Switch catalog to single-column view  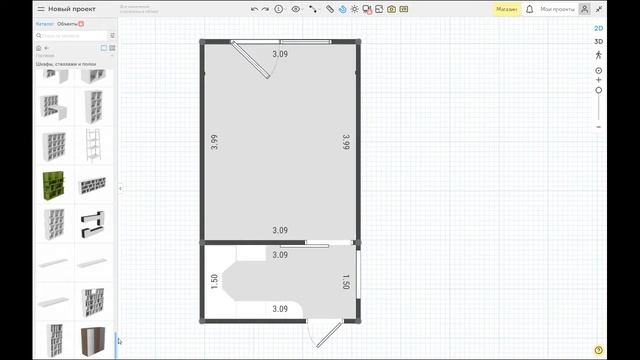104,48
